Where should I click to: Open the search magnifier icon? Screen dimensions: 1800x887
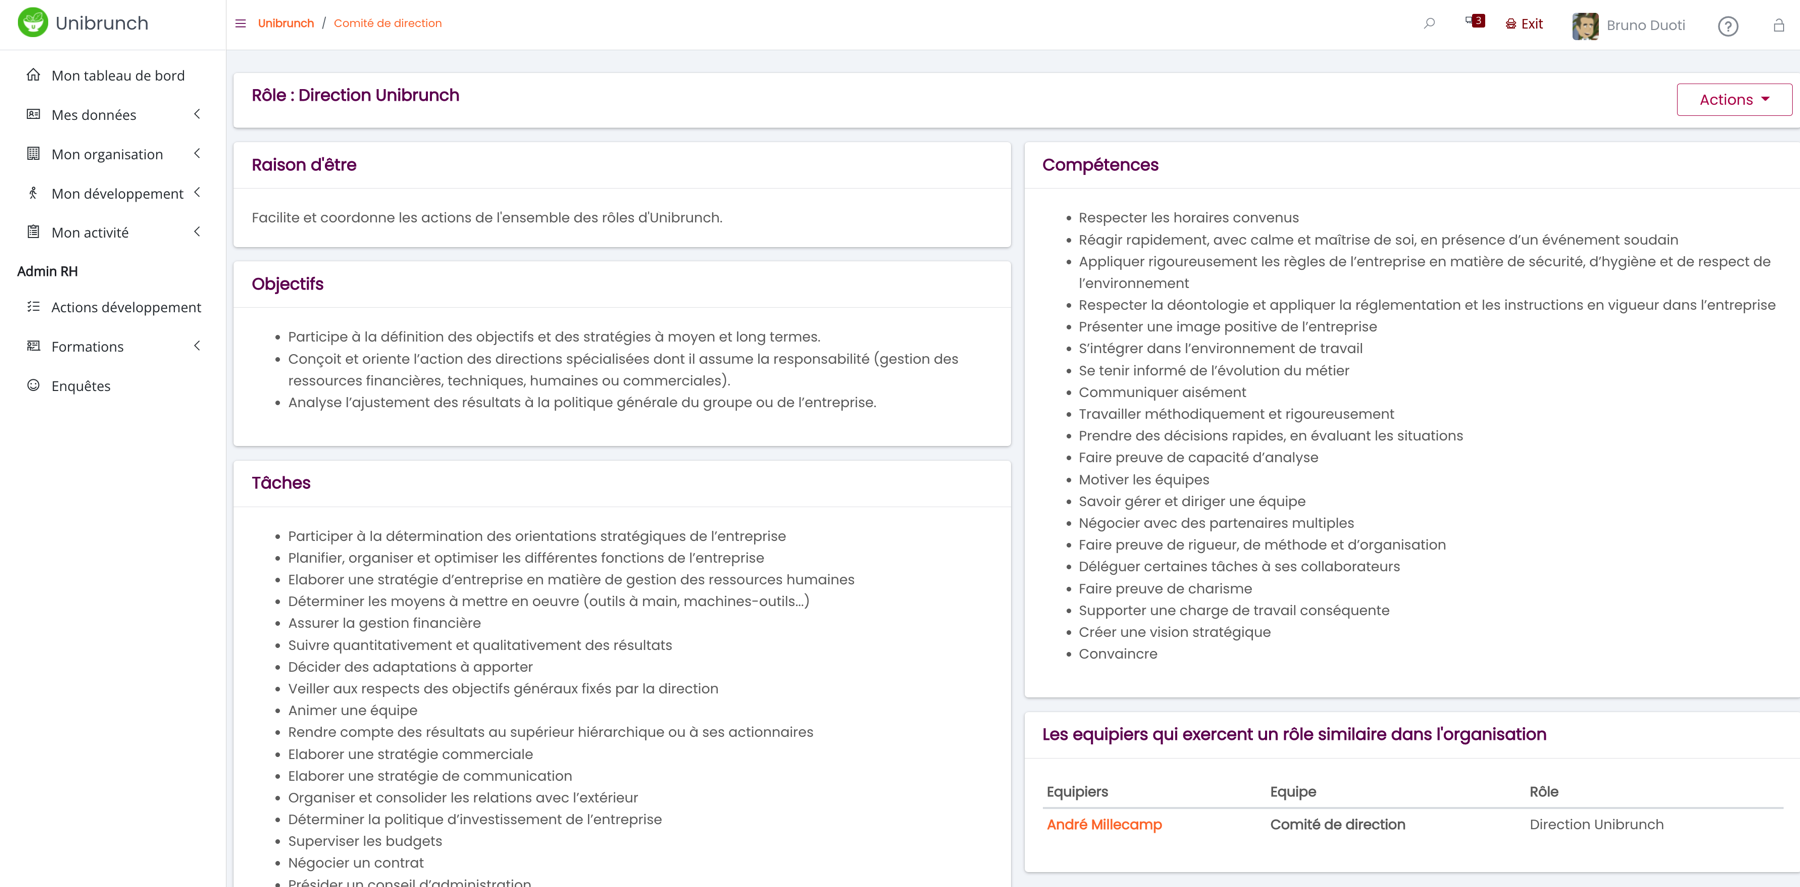click(x=1429, y=23)
